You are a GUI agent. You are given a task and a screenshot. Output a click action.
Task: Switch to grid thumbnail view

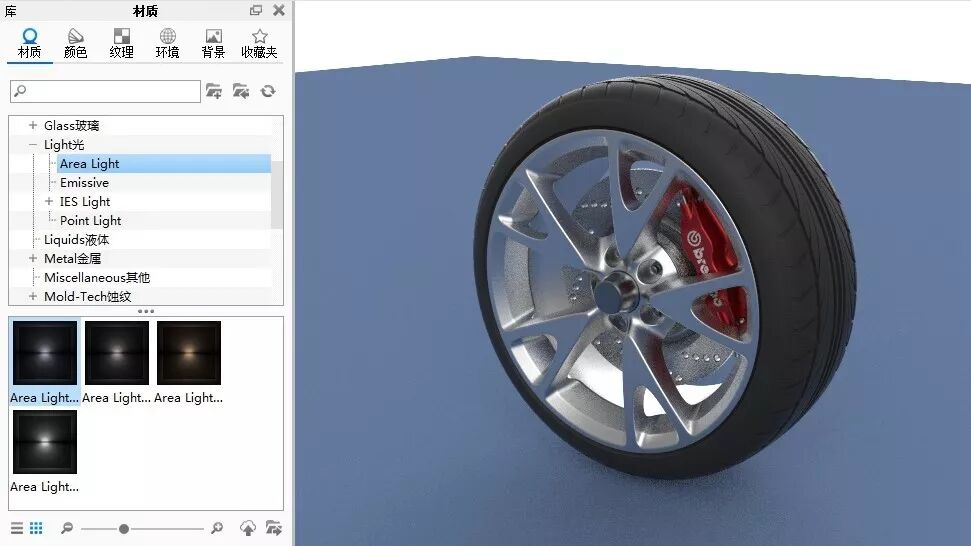click(x=36, y=528)
